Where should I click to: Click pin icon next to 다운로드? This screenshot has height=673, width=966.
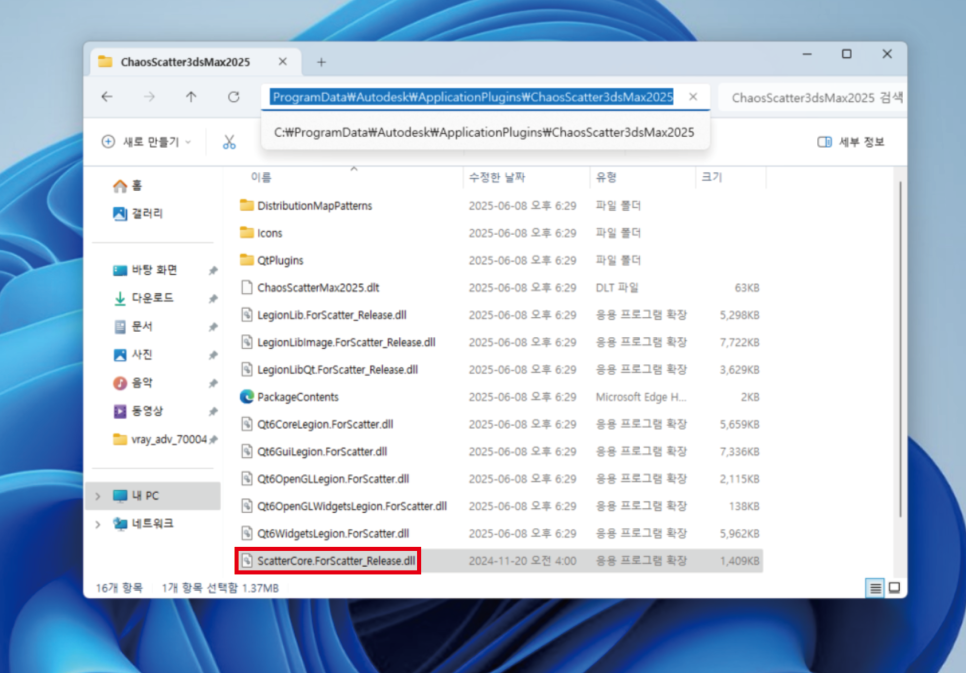pos(213,299)
